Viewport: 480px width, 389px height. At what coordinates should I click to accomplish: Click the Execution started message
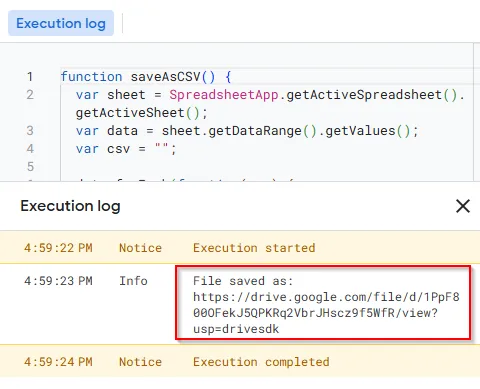tap(254, 248)
